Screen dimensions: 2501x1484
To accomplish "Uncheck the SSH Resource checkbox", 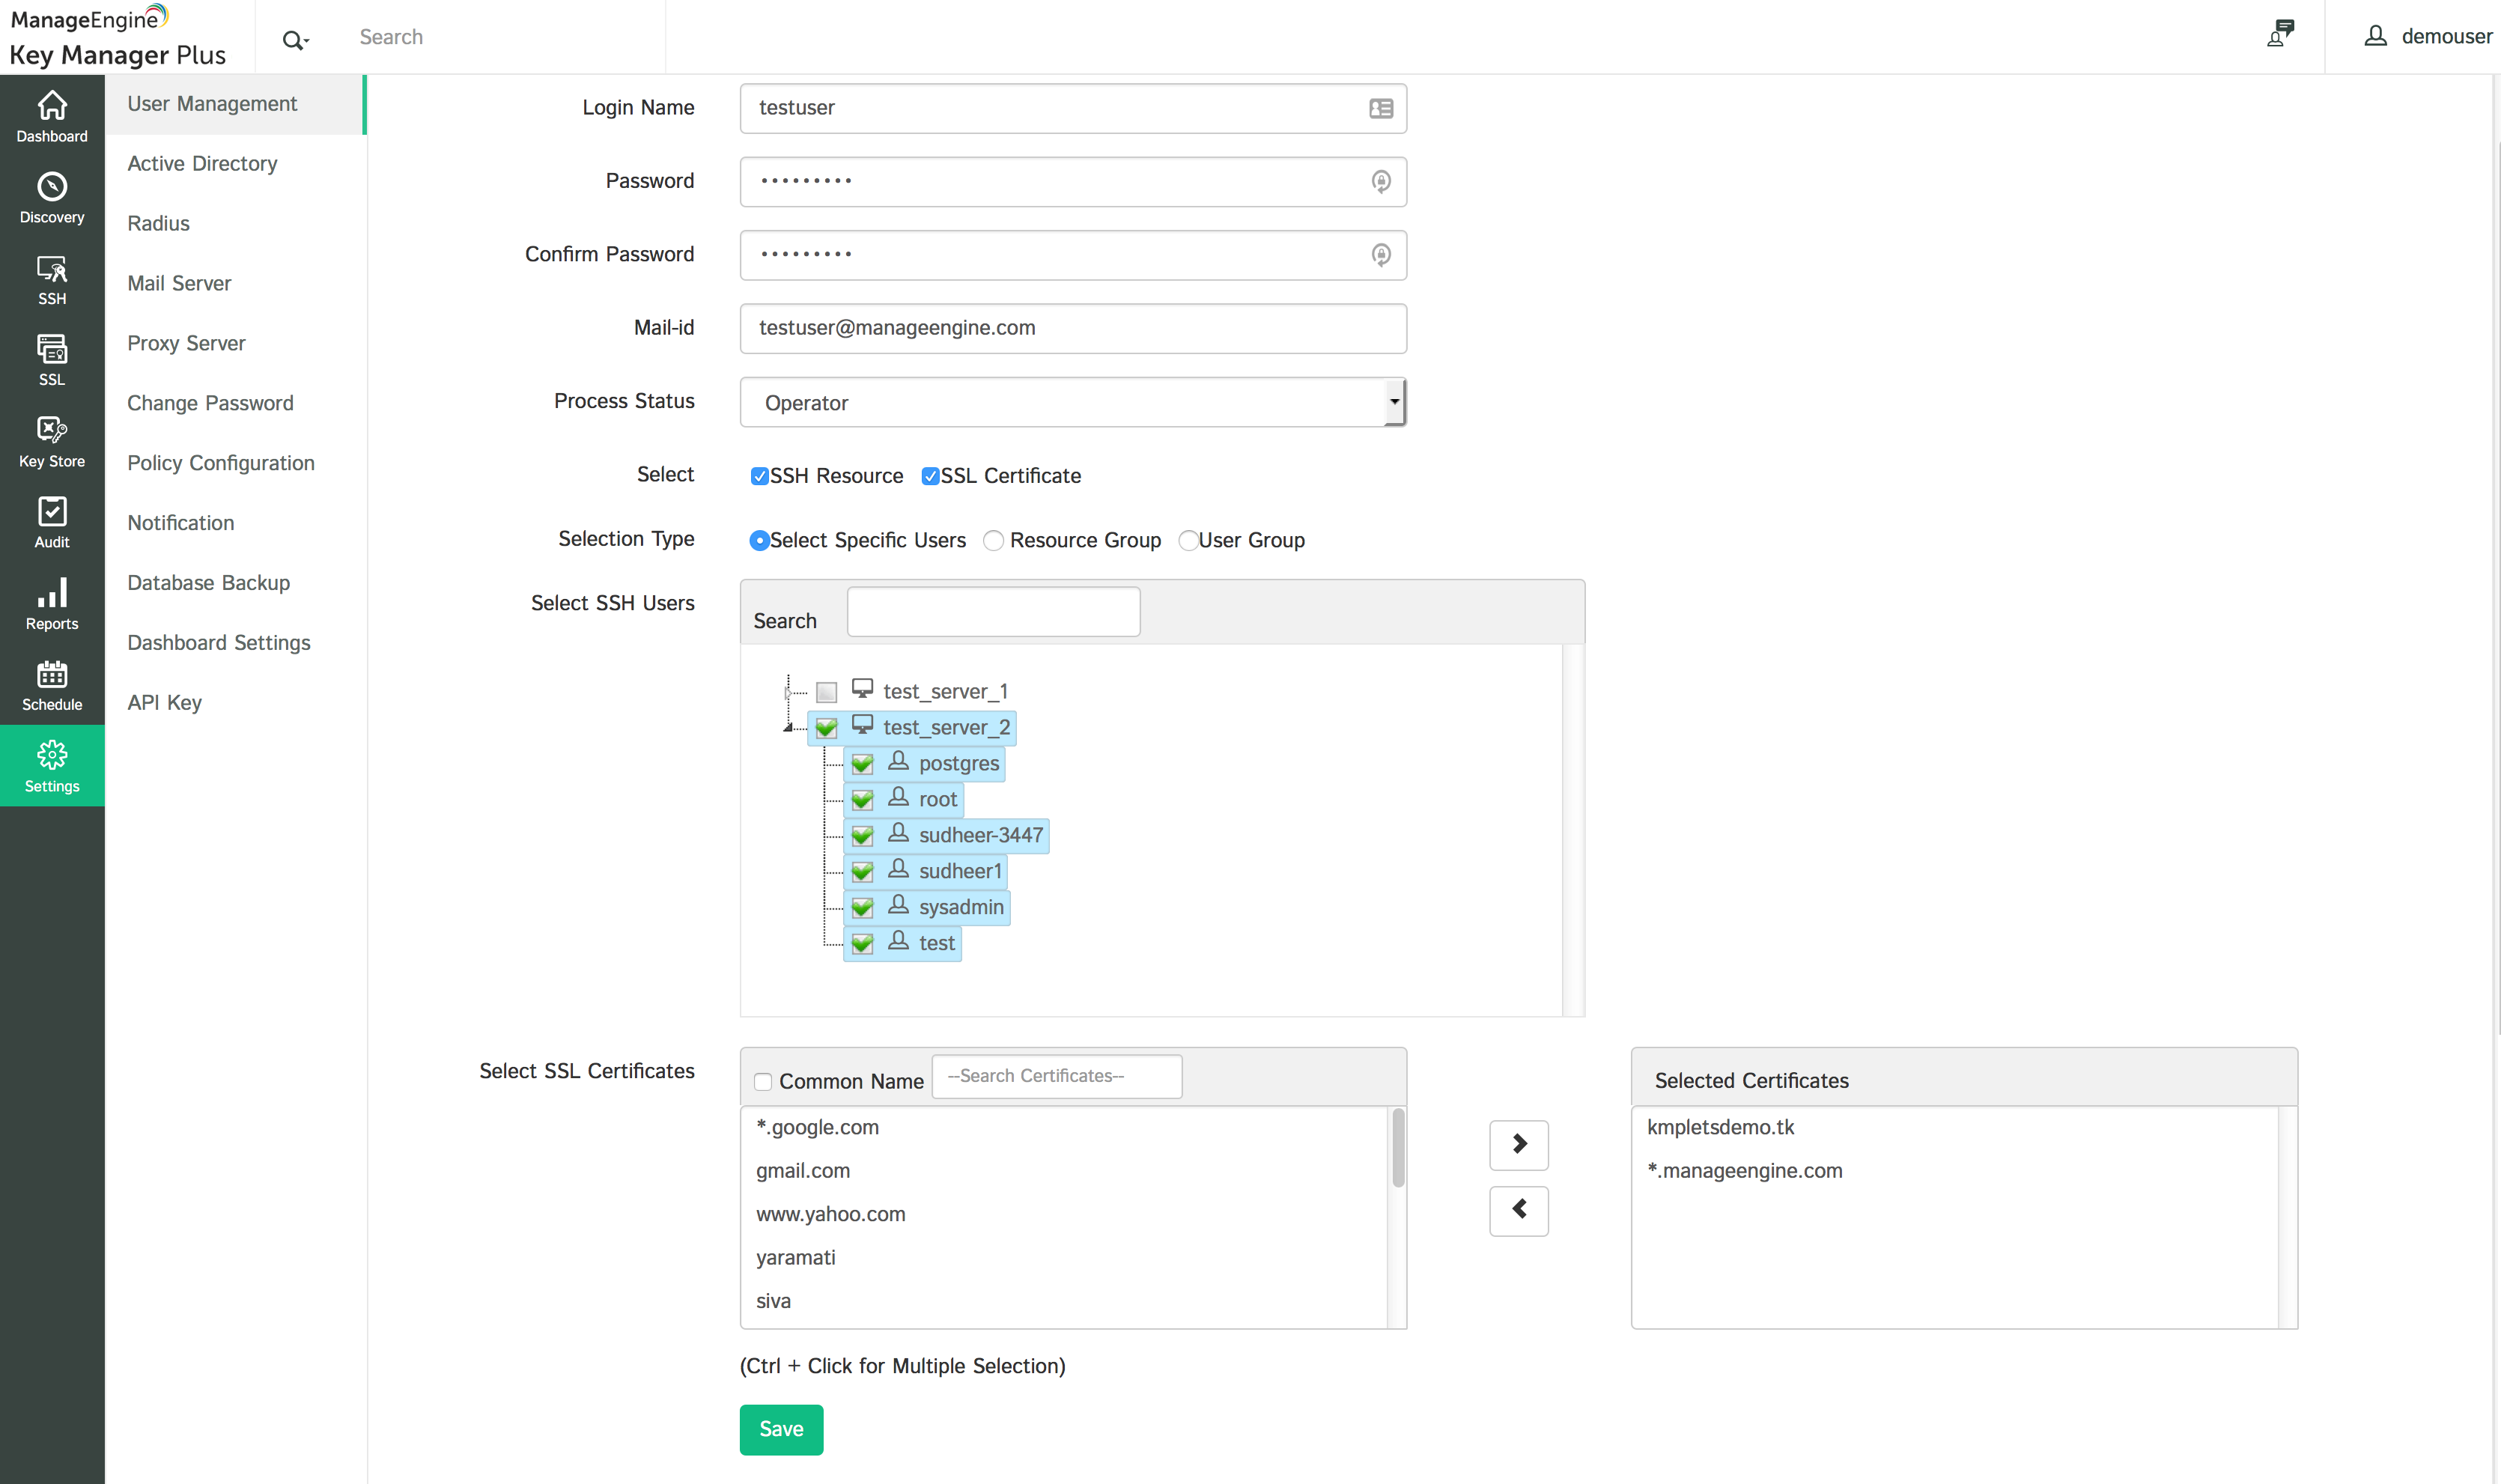I will pyautogui.click(x=759, y=476).
